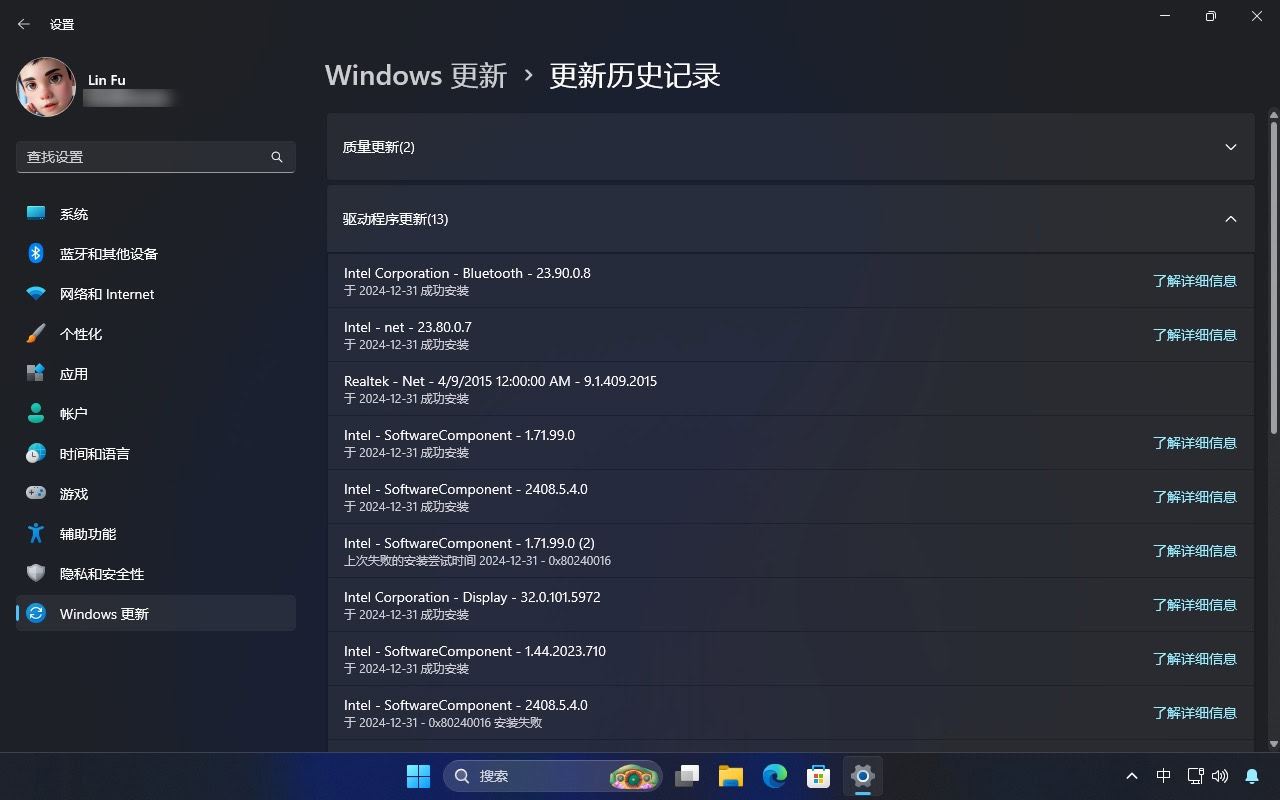Click the back arrow in Settings title bar
This screenshot has width=1280, height=800.
tap(24, 24)
